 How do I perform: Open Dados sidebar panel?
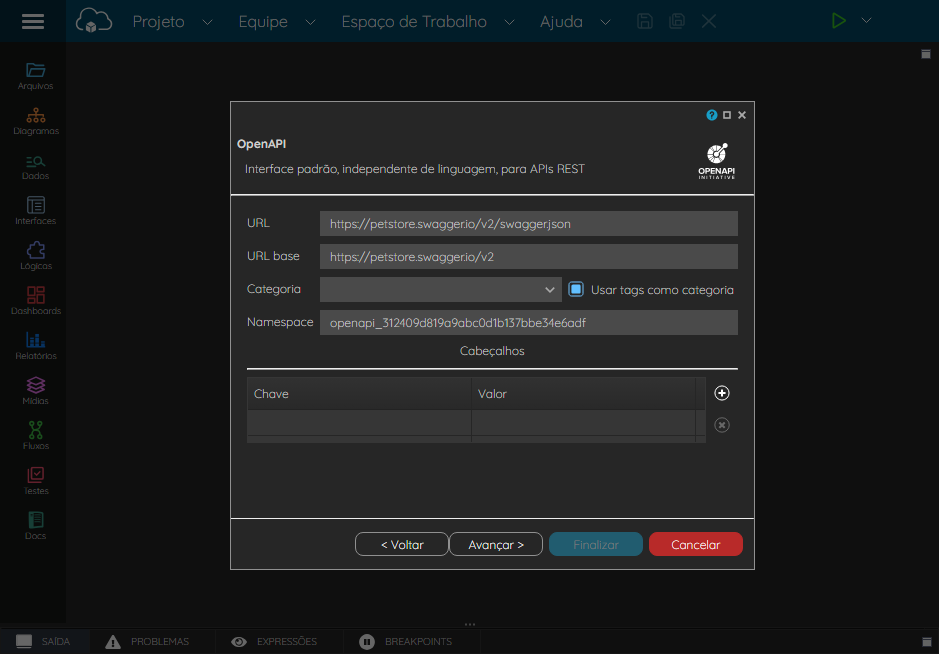[x=35, y=166]
